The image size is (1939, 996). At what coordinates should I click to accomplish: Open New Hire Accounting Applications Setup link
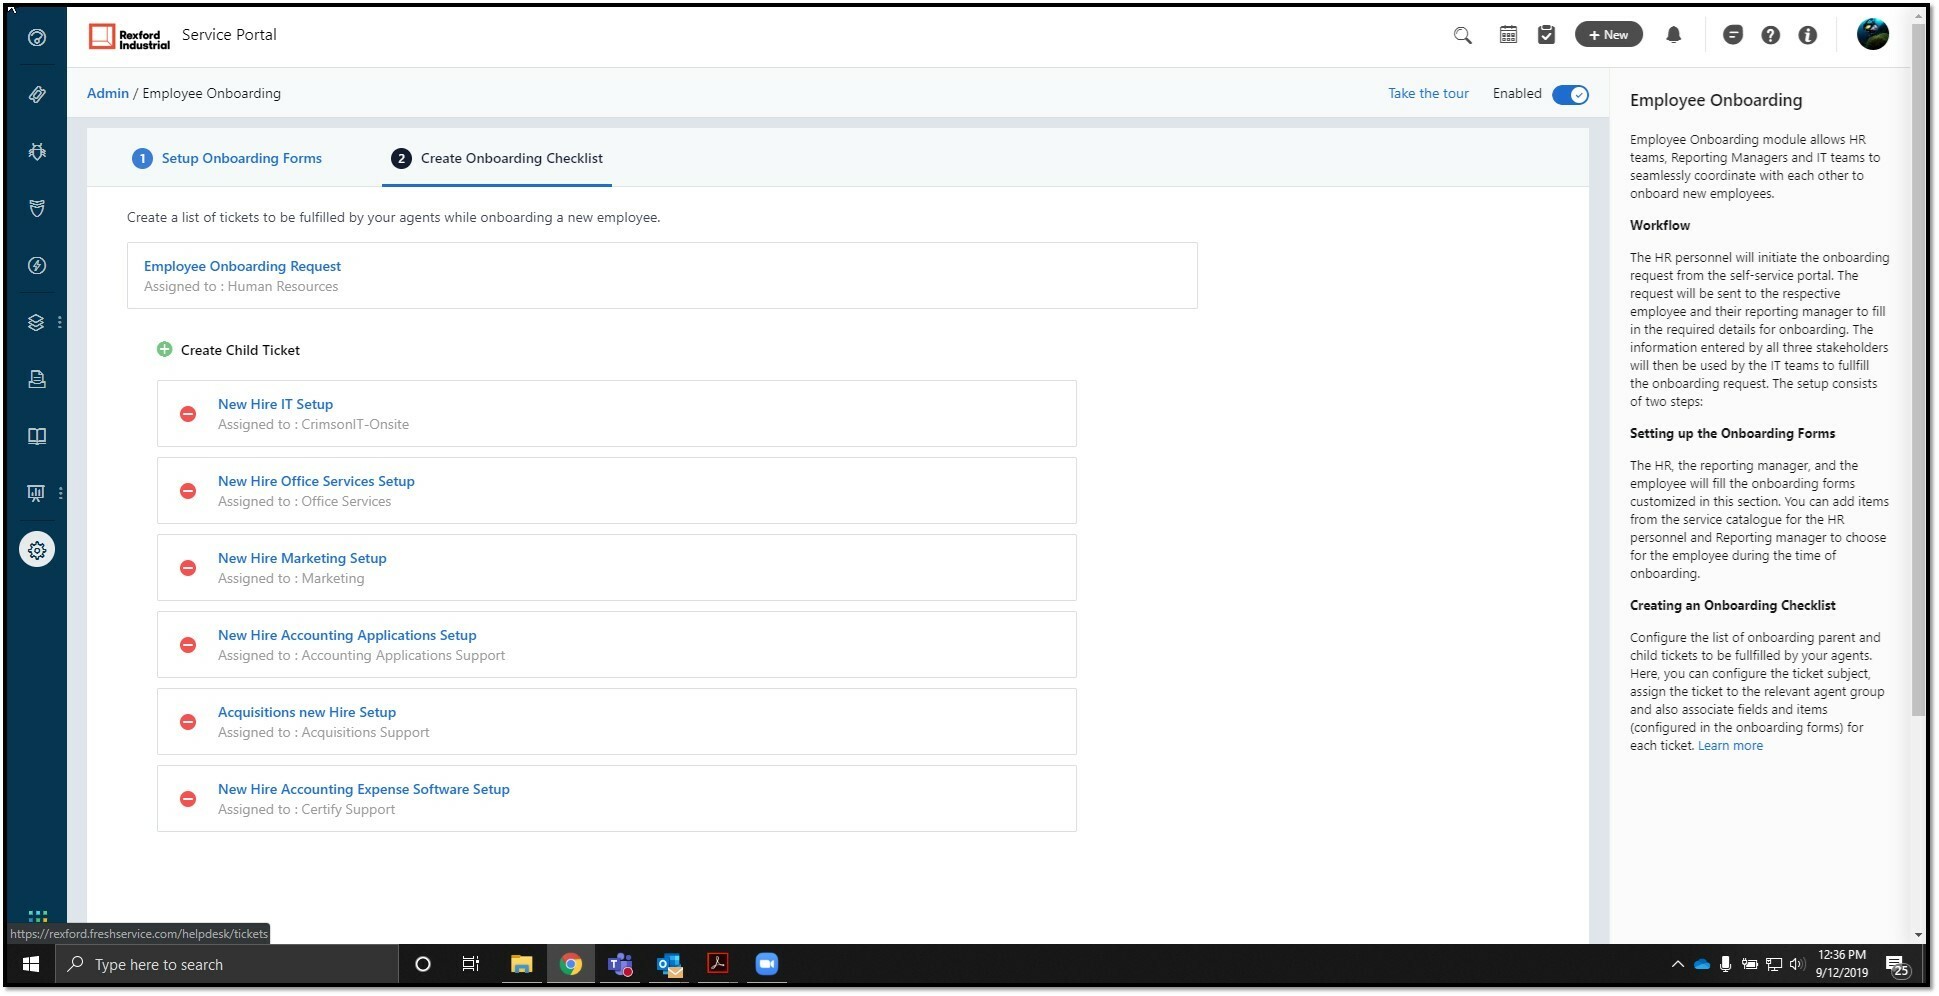(x=347, y=635)
